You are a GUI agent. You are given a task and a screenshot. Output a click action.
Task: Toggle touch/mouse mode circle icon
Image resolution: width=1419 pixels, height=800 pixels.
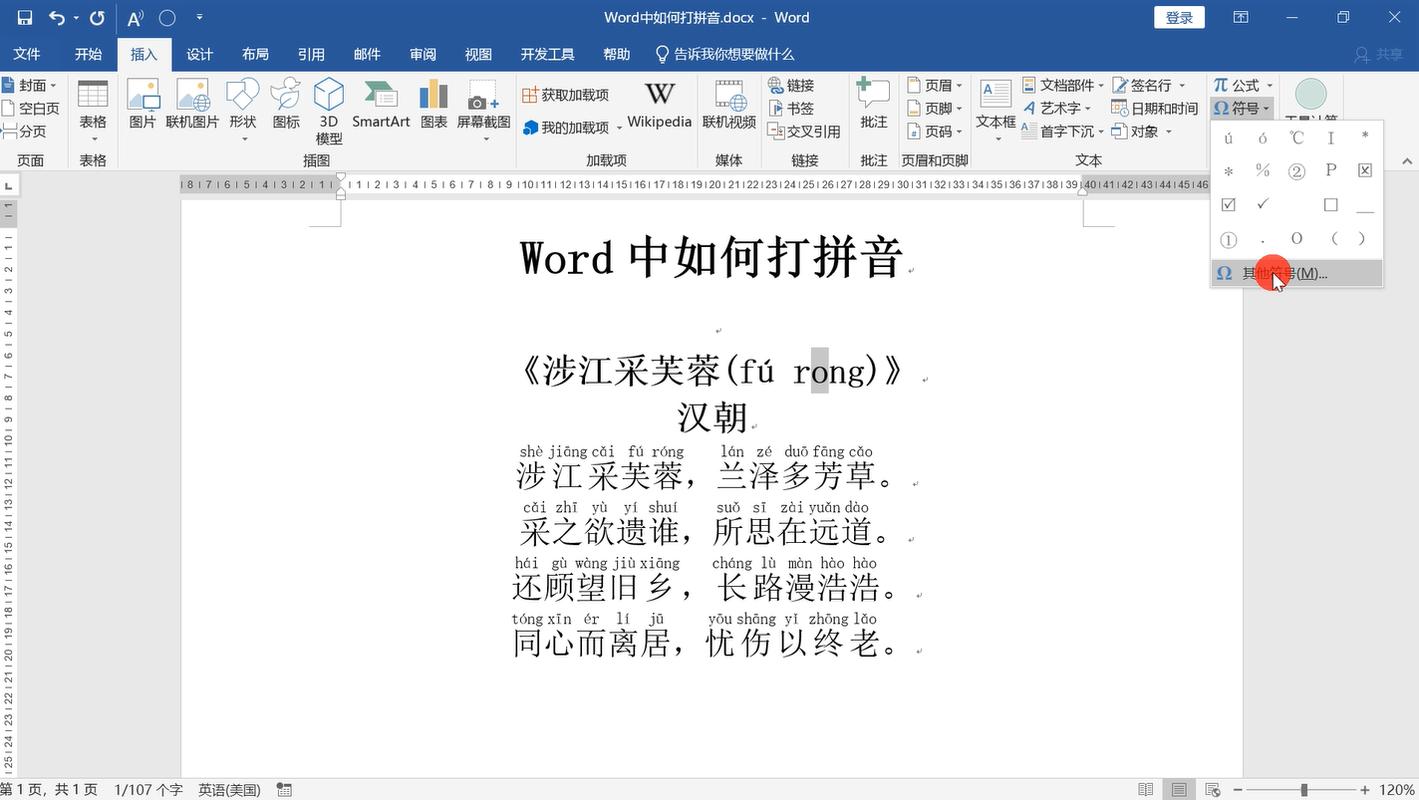[x=168, y=18]
